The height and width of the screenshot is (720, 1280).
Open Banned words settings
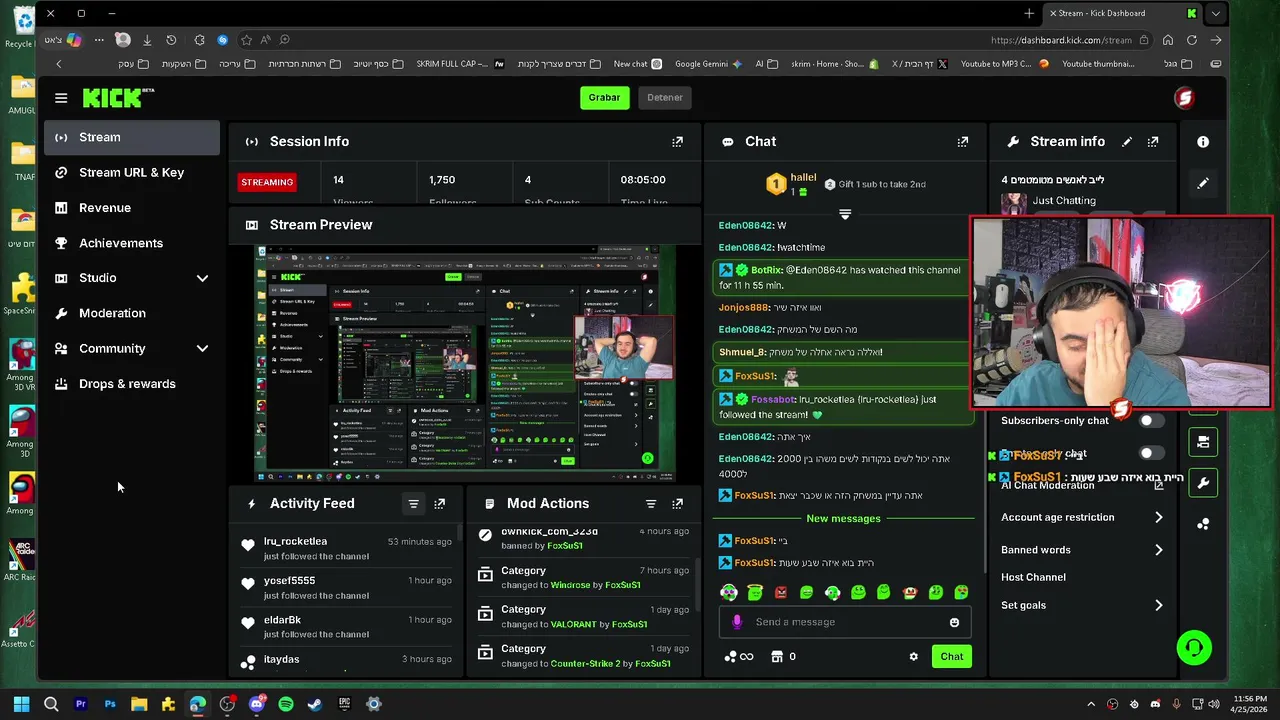click(x=1082, y=550)
